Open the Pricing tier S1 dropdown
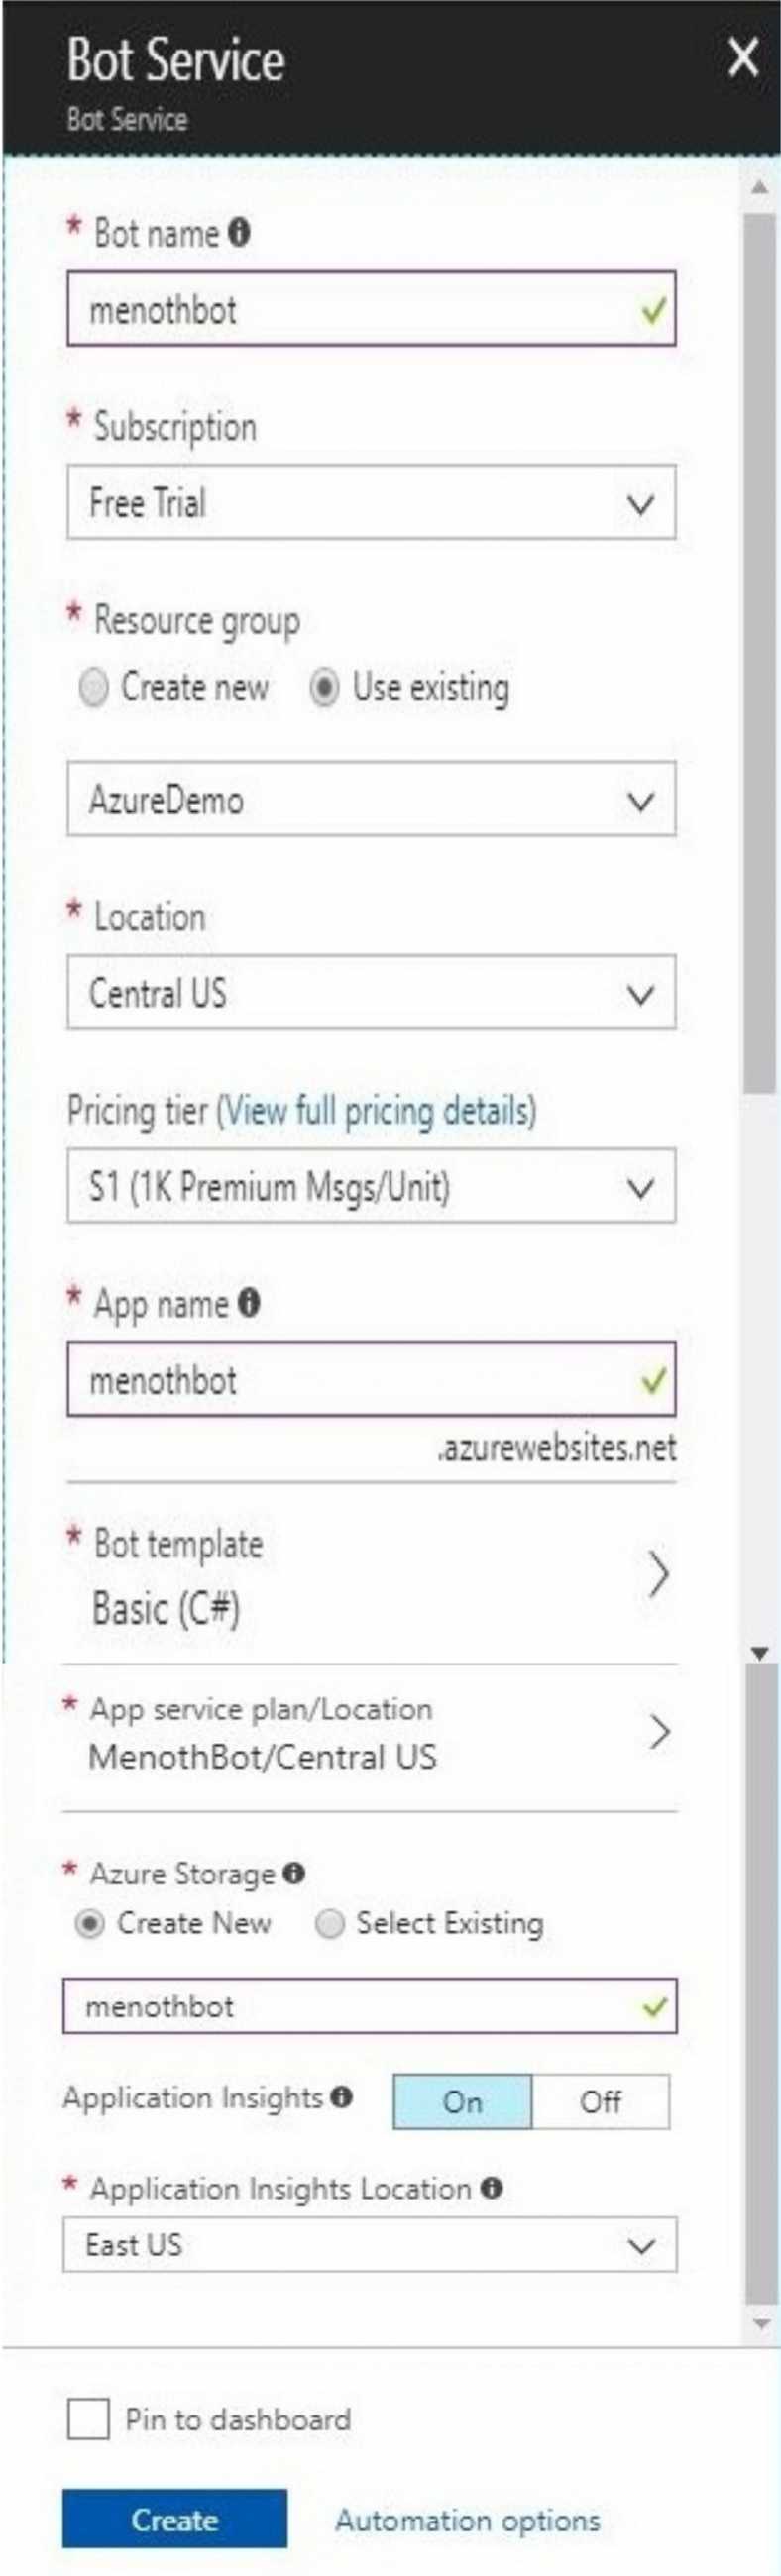 (371, 1186)
